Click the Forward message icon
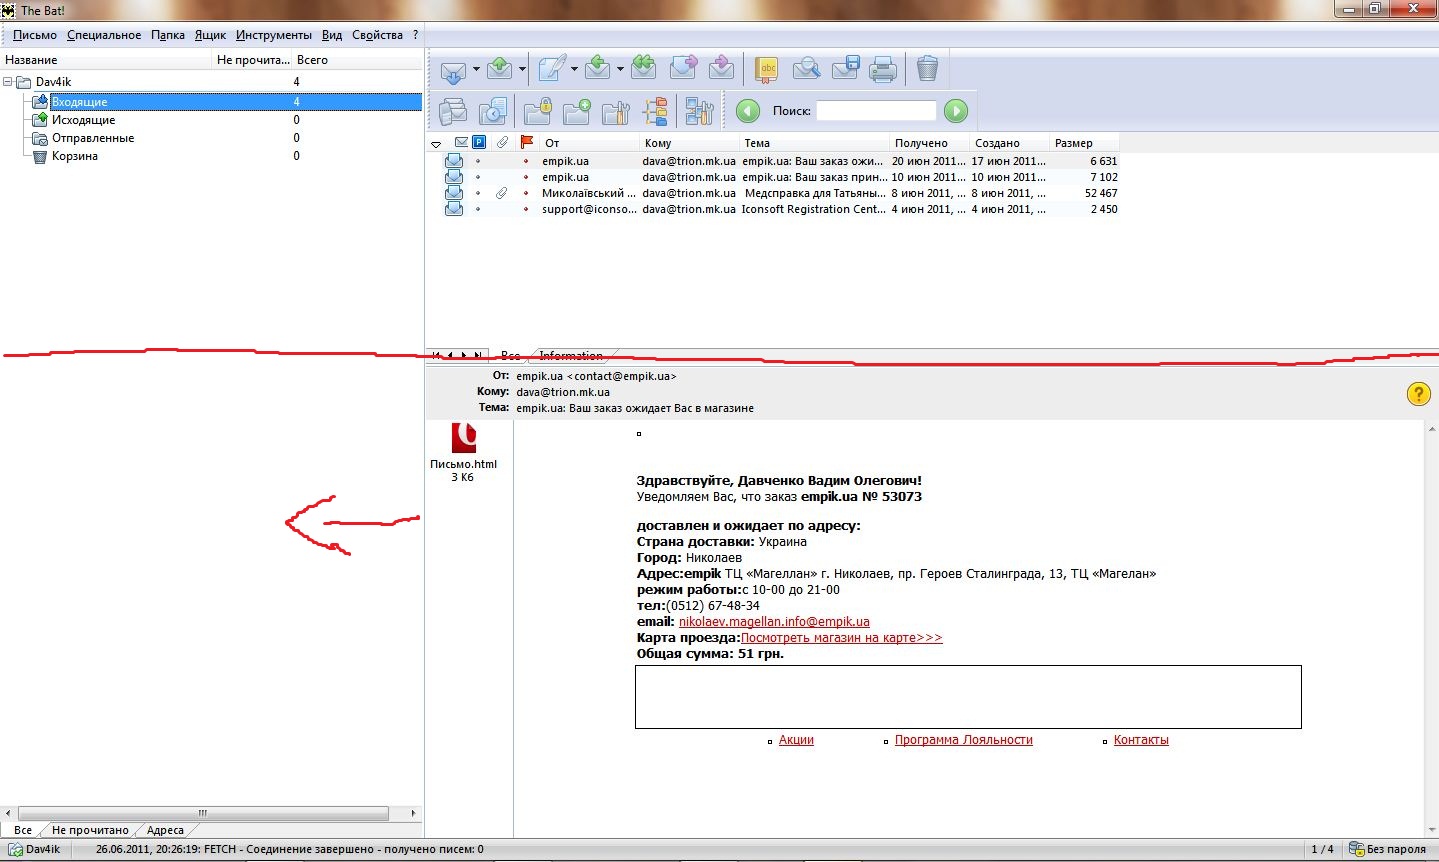The image size is (1439, 862). [x=683, y=69]
